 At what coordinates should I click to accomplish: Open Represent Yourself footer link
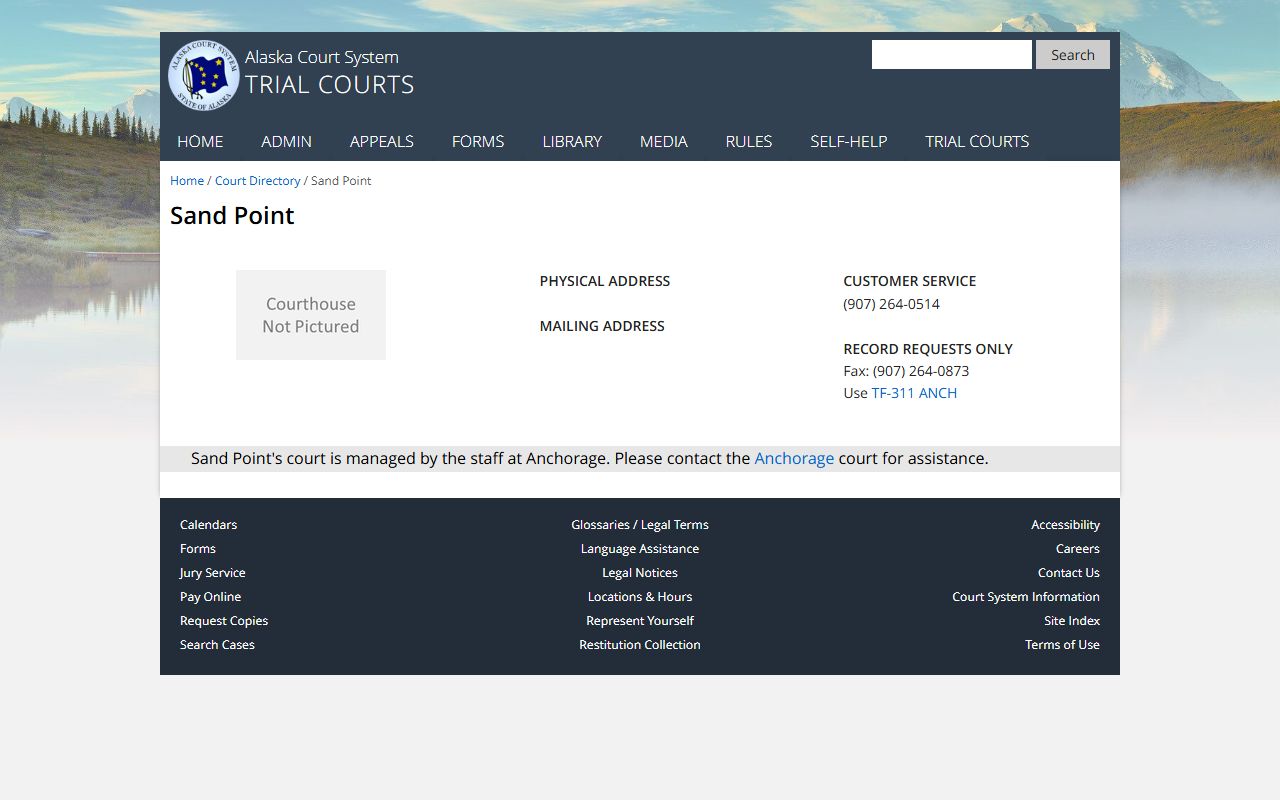coord(640,621)
